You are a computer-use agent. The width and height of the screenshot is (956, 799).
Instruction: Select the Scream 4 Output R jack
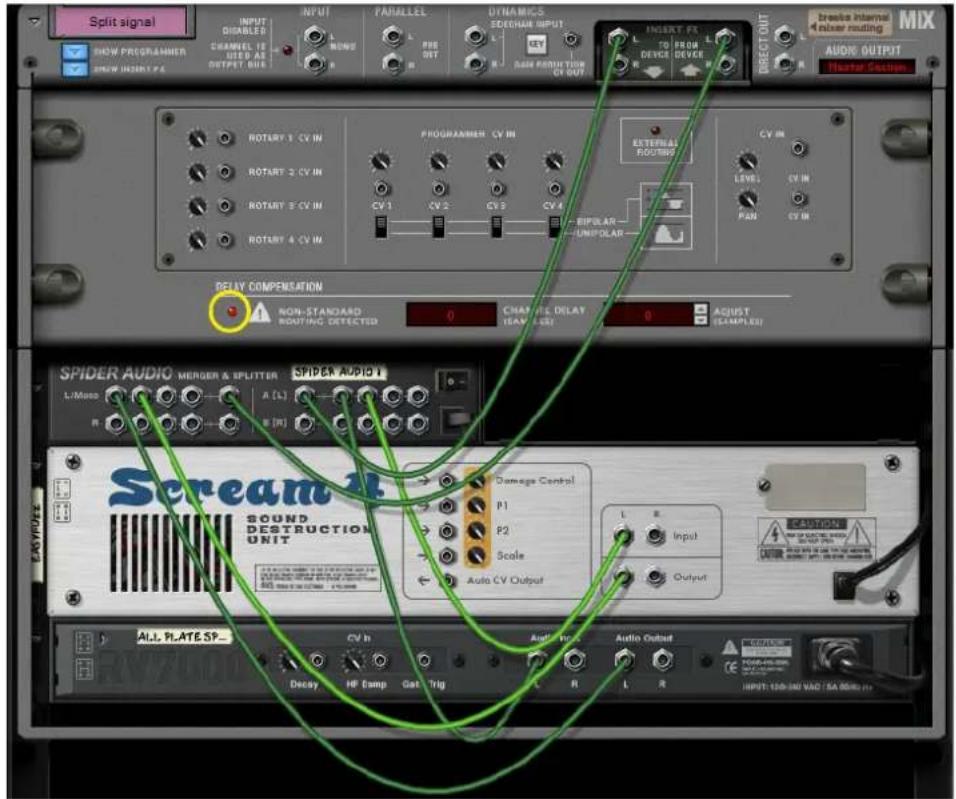click(655, 576)
